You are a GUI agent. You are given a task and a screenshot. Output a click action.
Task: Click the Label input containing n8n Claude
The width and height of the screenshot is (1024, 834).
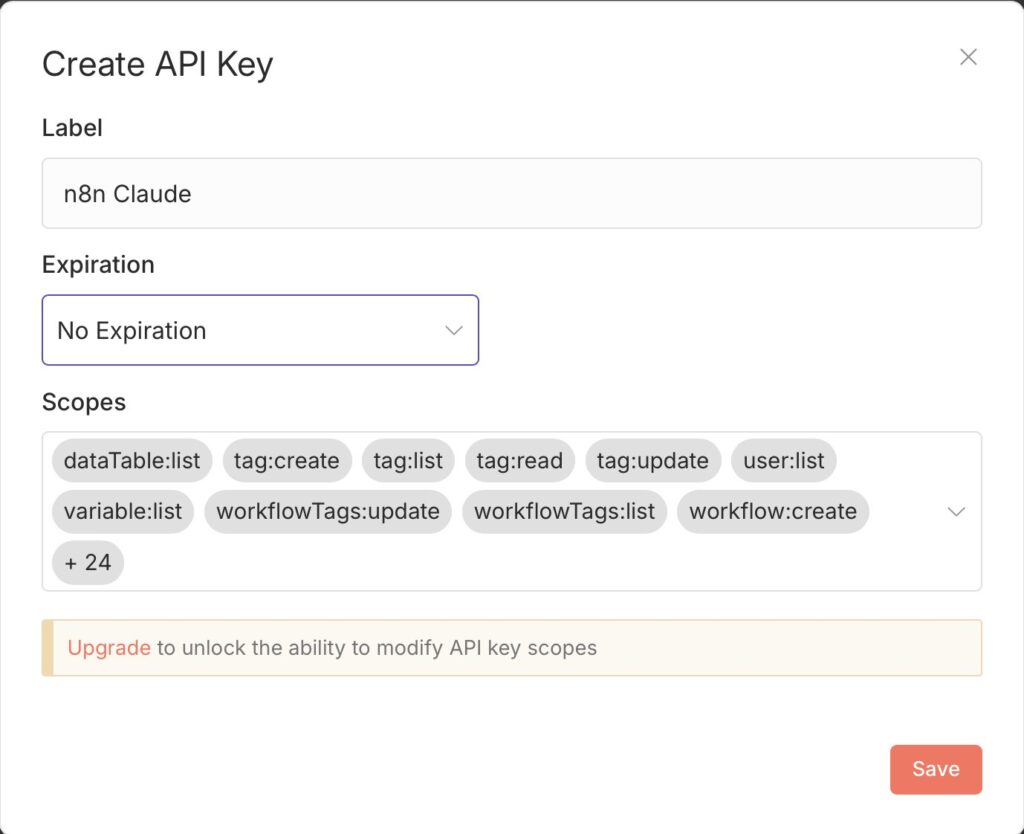pyautogui.click(x=511, y=193)
